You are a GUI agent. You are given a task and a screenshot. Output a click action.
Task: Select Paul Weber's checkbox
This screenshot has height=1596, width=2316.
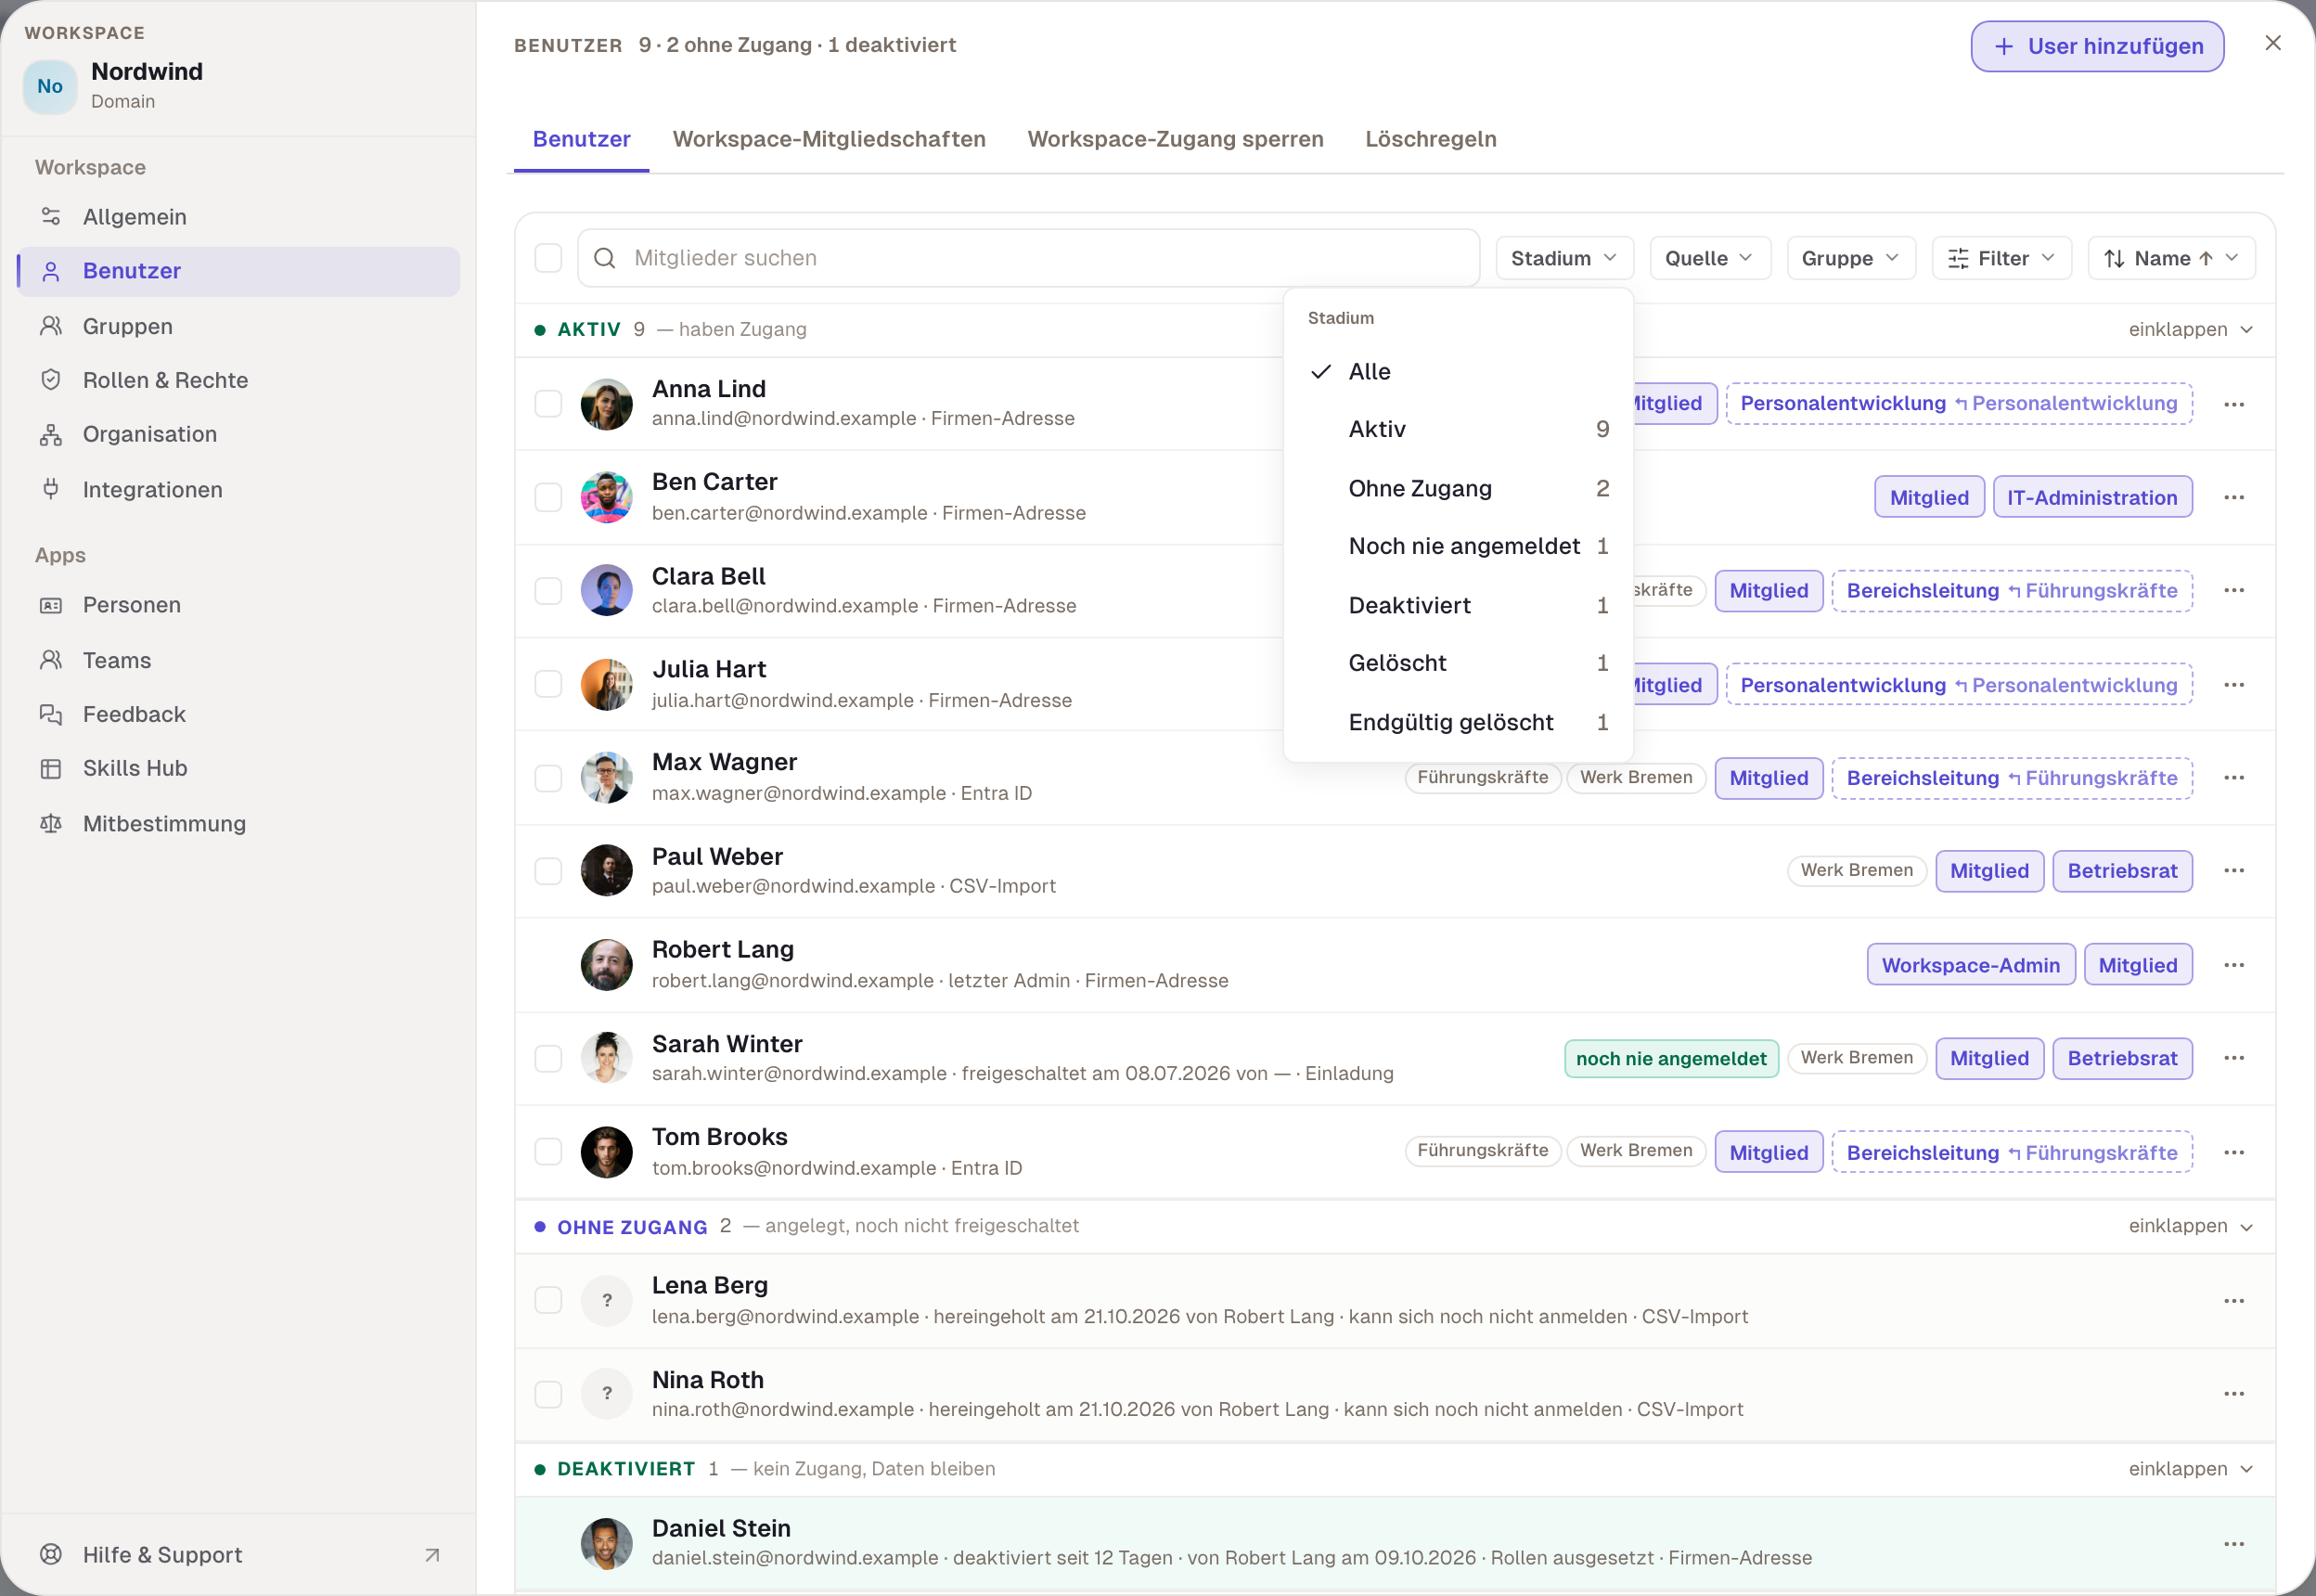pos(548,870)
